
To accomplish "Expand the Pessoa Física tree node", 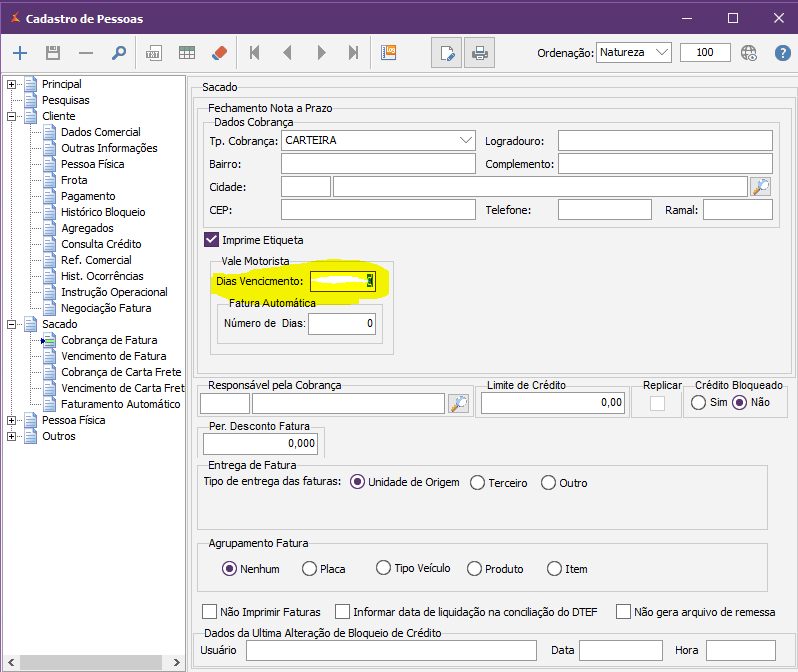I will pyautogui.click(x=12, y=420).
